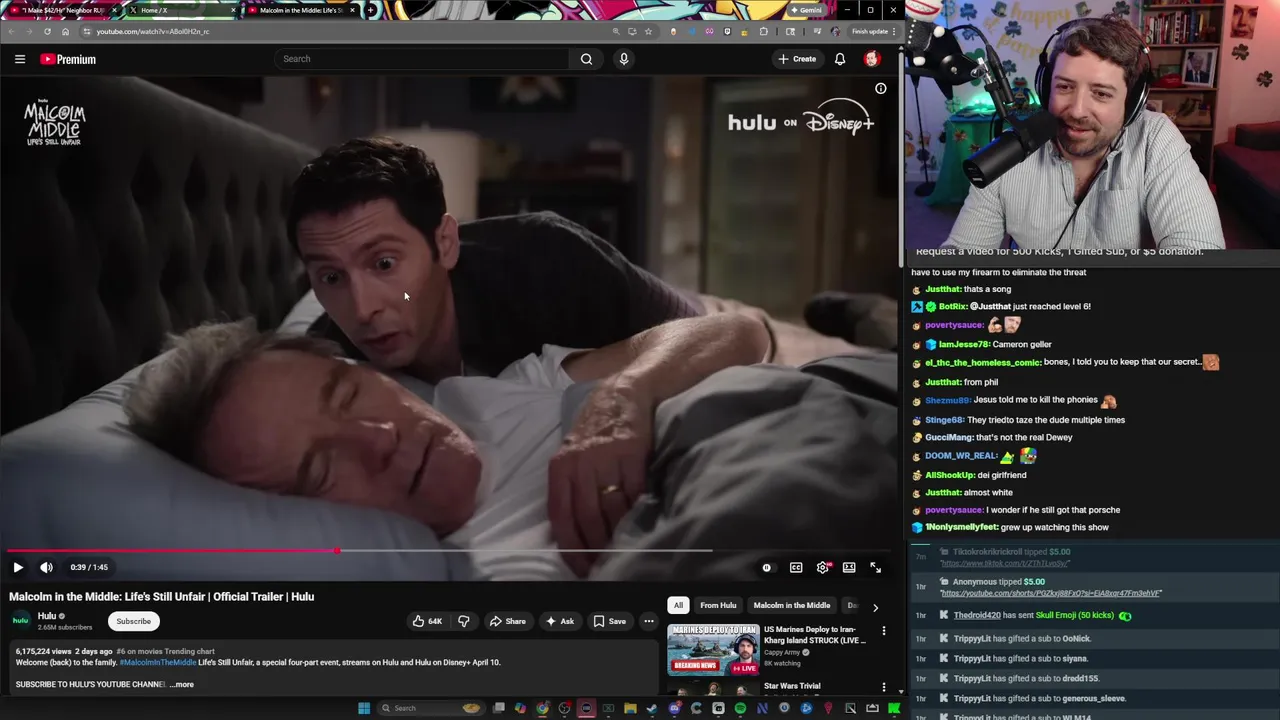This screenshot has width=1280, height=720.
Task: Open the Create menu button
Action: click(797, 59)
